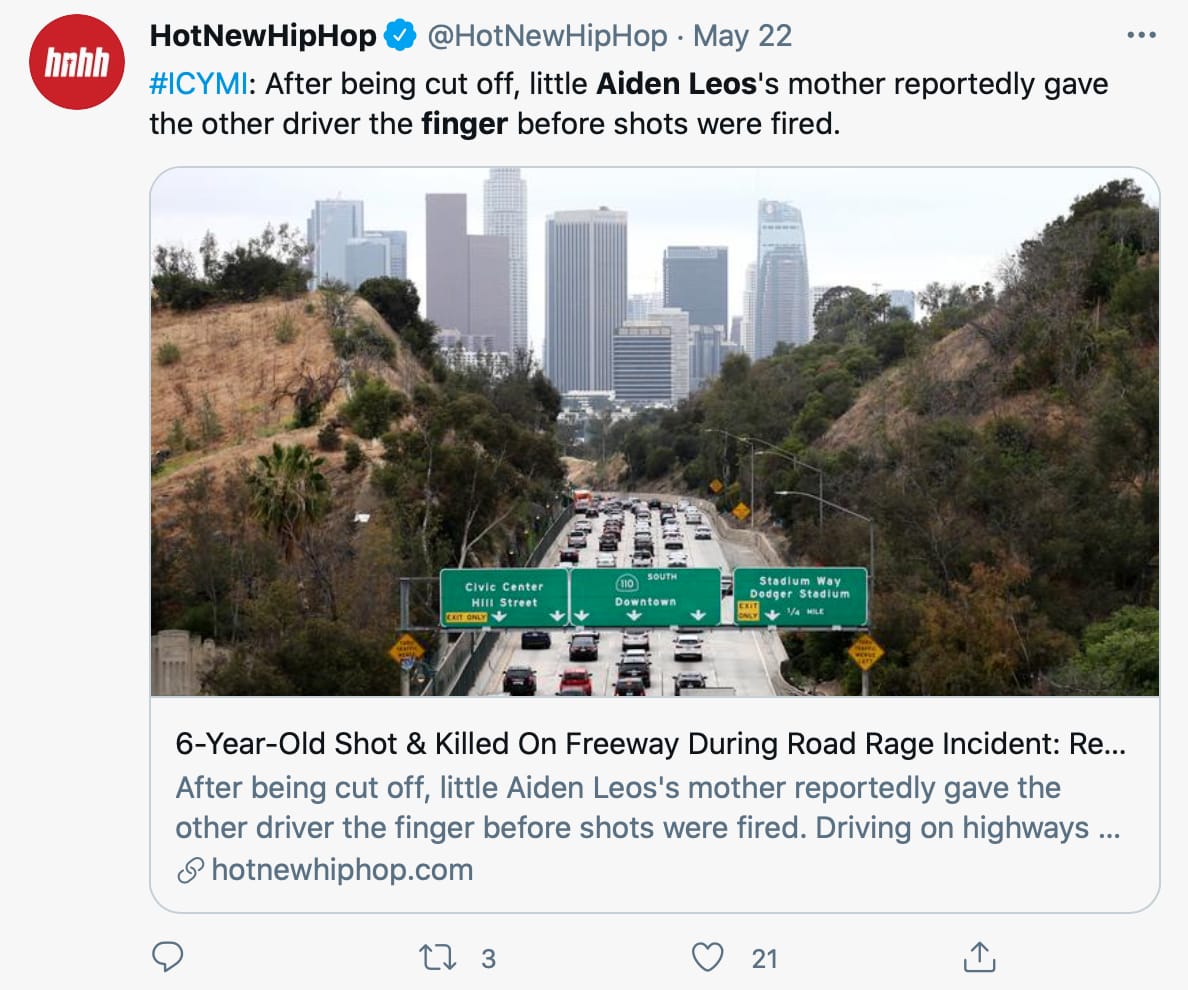Click the bold word "finger" in tweet
1188x990 pixels.
(x=465, y=125)
